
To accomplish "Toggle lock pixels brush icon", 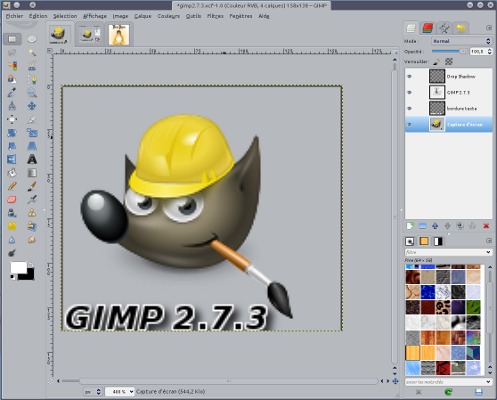I will (x=436, y=62).
